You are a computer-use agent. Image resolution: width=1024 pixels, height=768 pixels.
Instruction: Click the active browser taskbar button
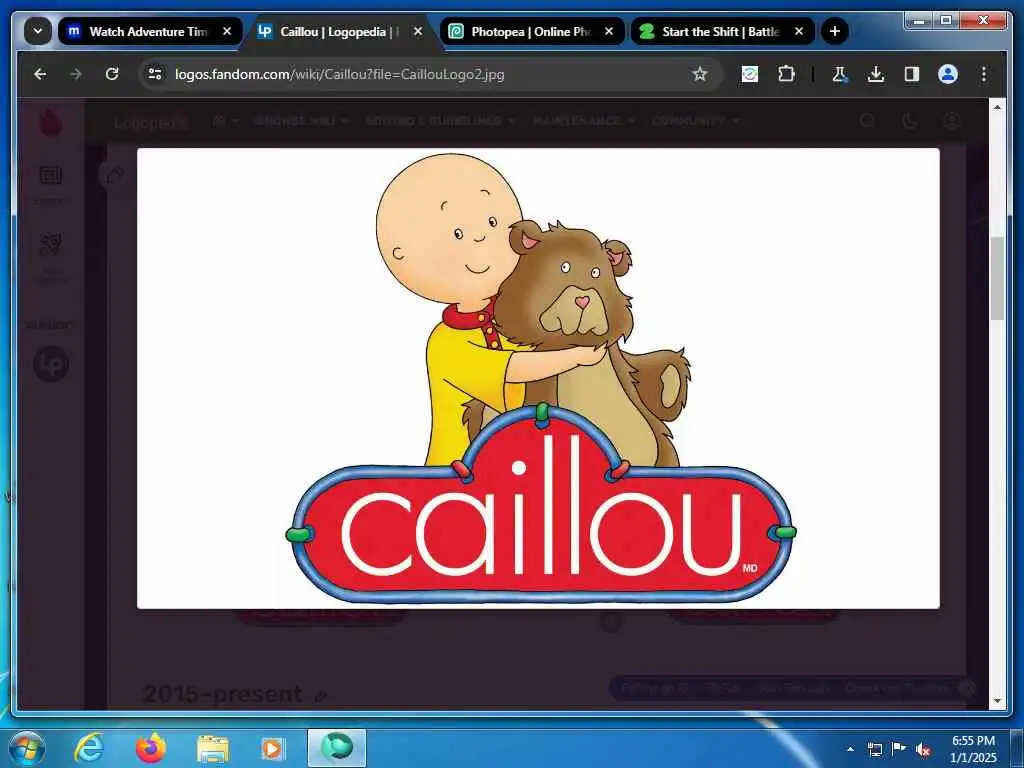click(337, 748)
